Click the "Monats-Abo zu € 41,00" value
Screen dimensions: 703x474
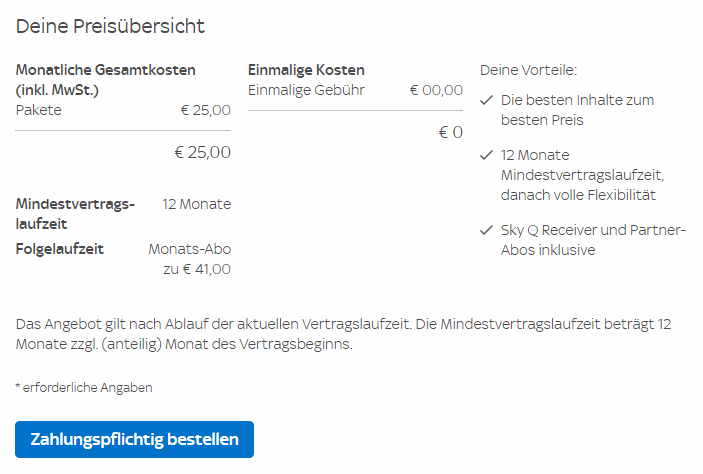[x=190, y=259]
